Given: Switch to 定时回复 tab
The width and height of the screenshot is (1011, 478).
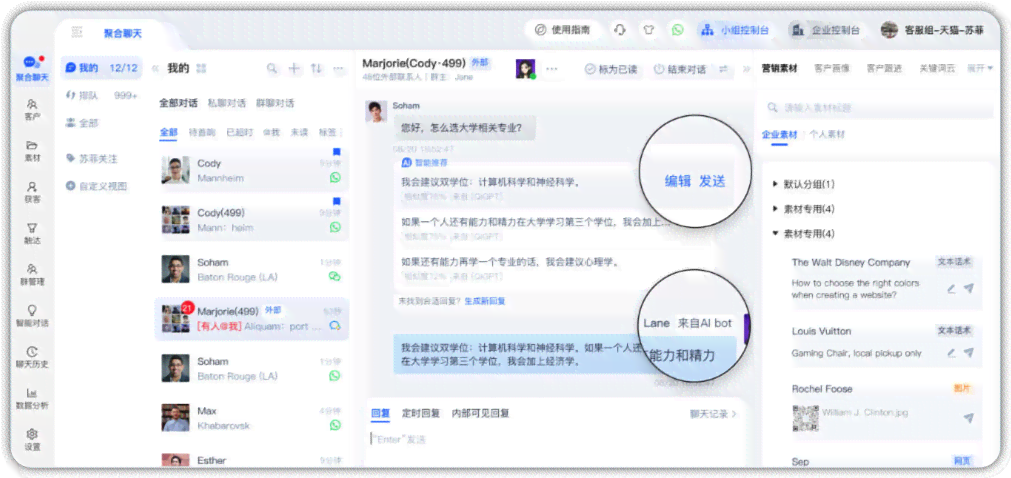Looking at the screenshot, I should pos(420,413).
